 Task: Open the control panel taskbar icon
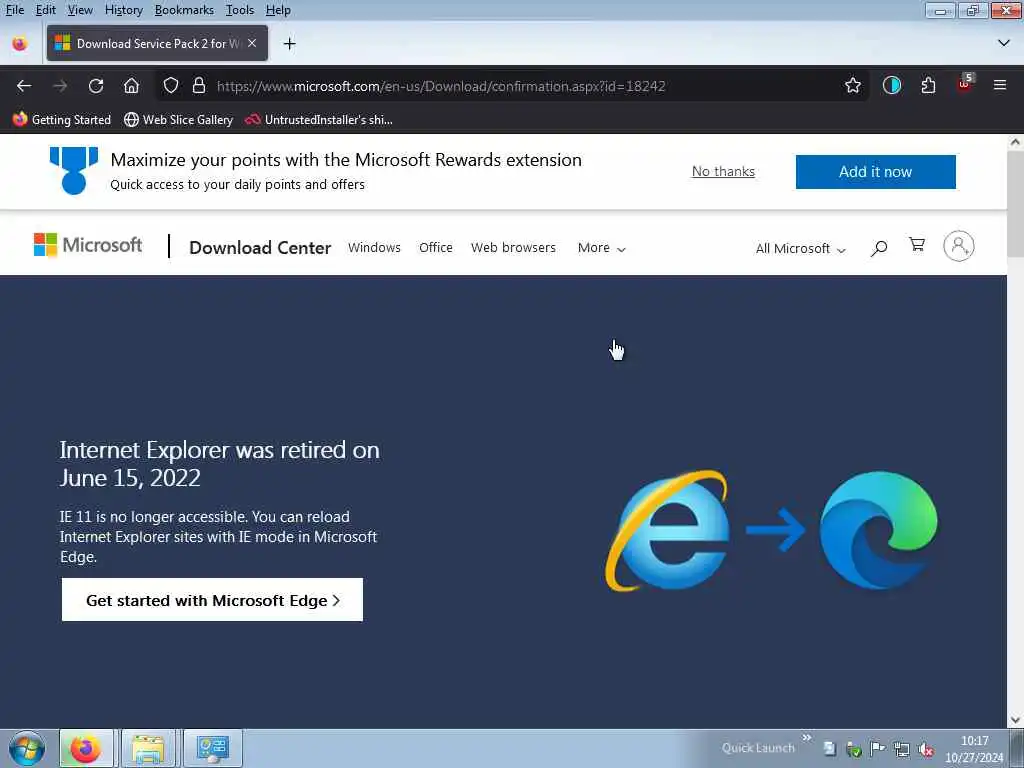[x=212, y=748]
